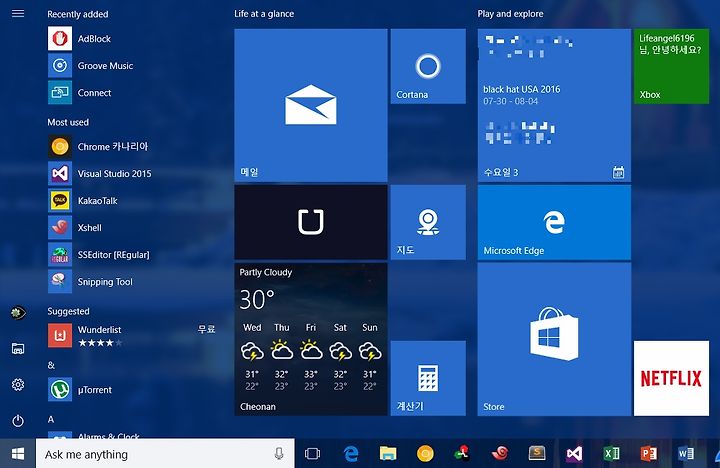720x468 pixels.
Task: Click the microphone icon in search box
Action: (279, 454)
